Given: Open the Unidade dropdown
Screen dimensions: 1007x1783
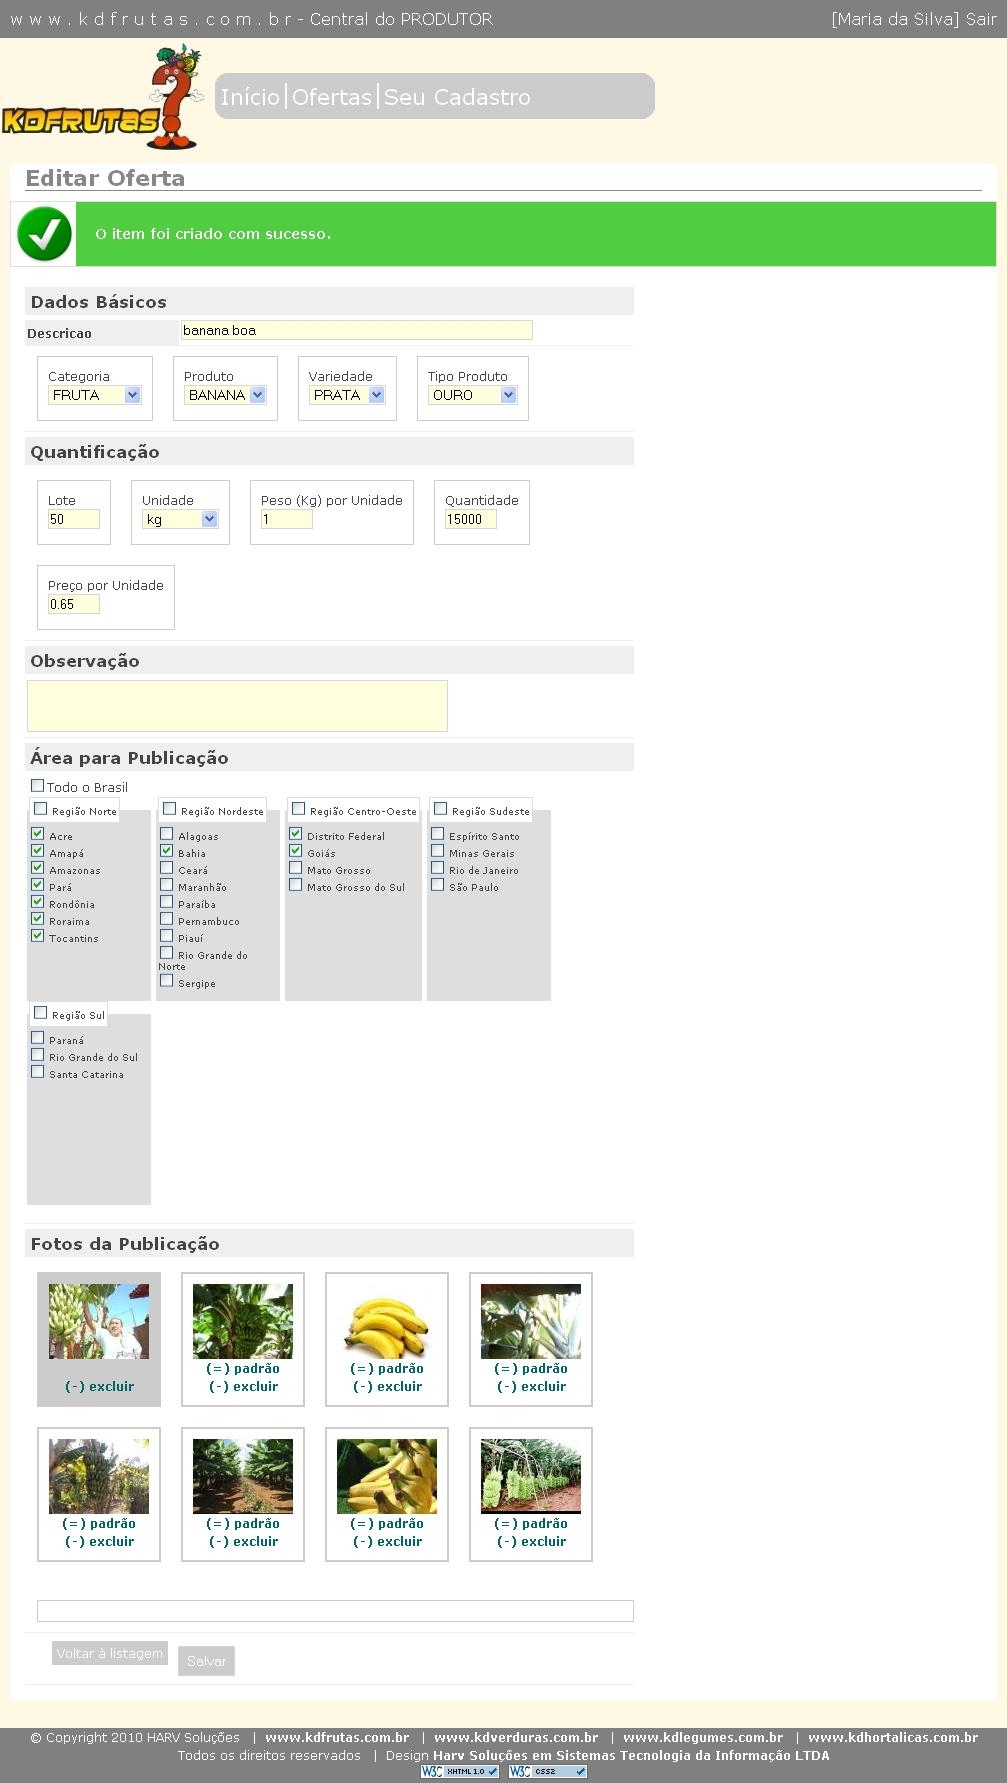Looking at the screenshot, I should pos(180,519).
